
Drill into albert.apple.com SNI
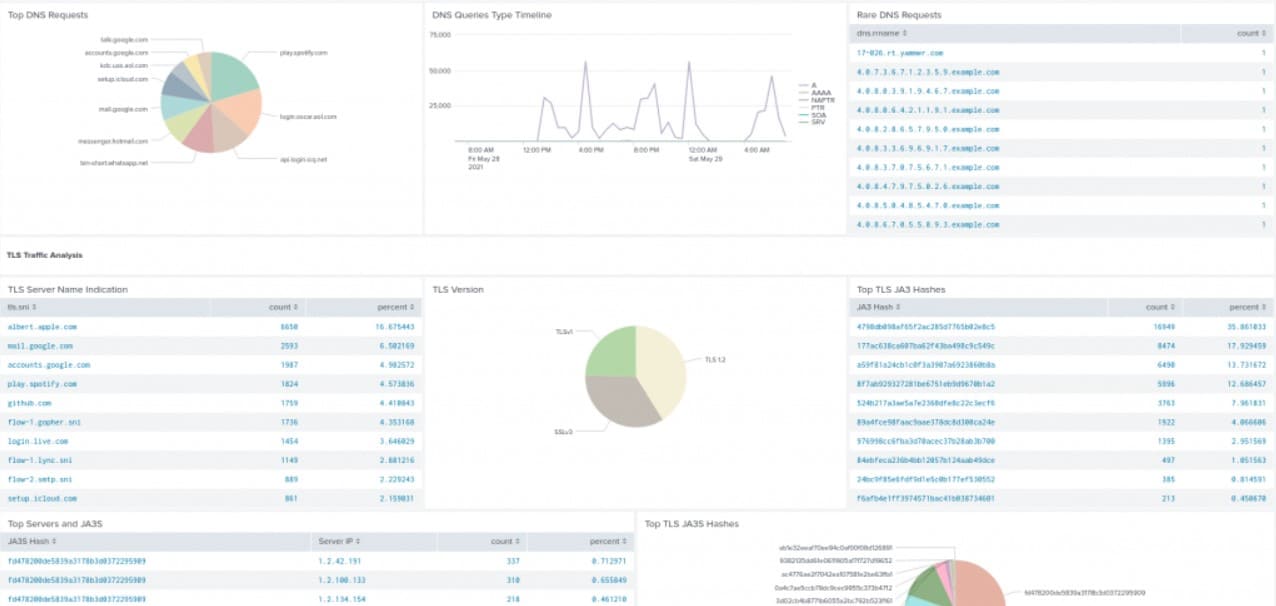(42, 327)
